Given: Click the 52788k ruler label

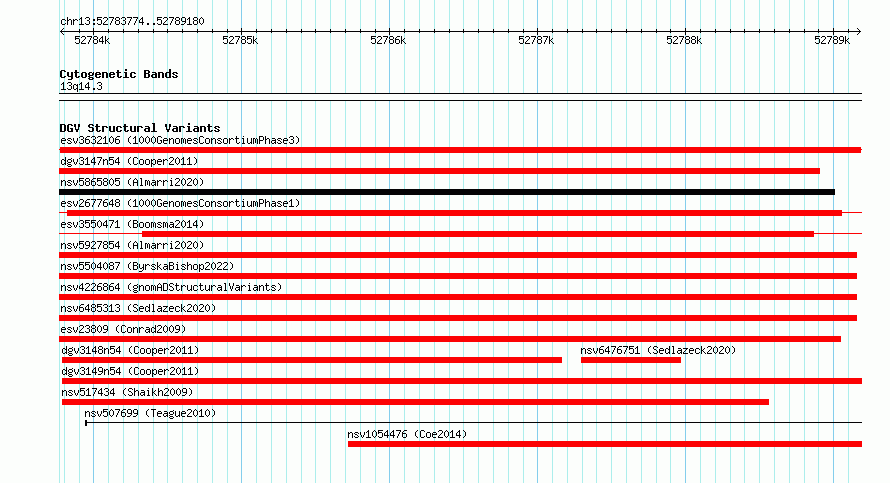Looking at the screenshot, I should pos(684,40).
